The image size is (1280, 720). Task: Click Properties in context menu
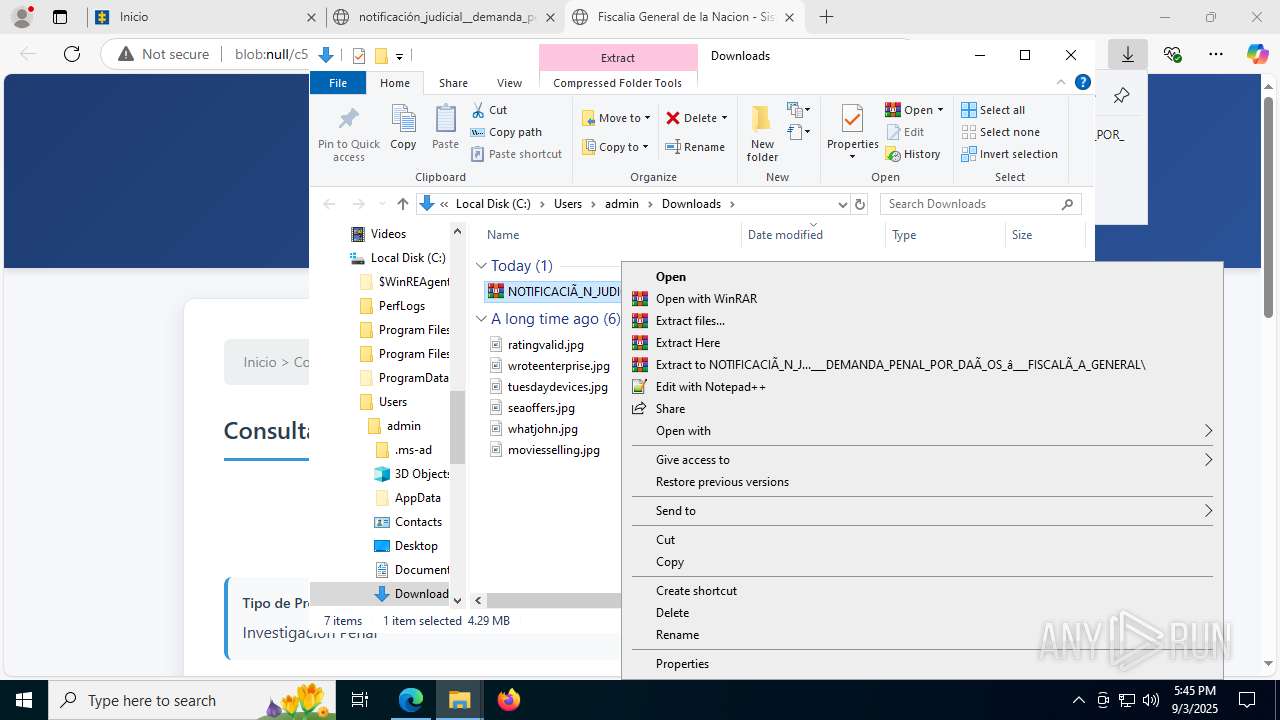tap(922, 664)
